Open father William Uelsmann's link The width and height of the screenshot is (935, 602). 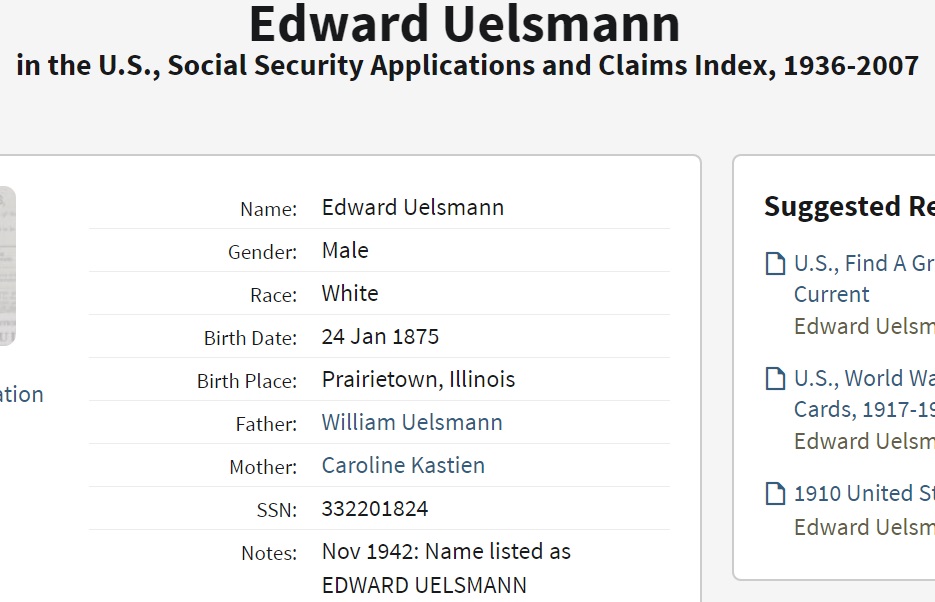[x=412, y=422]
